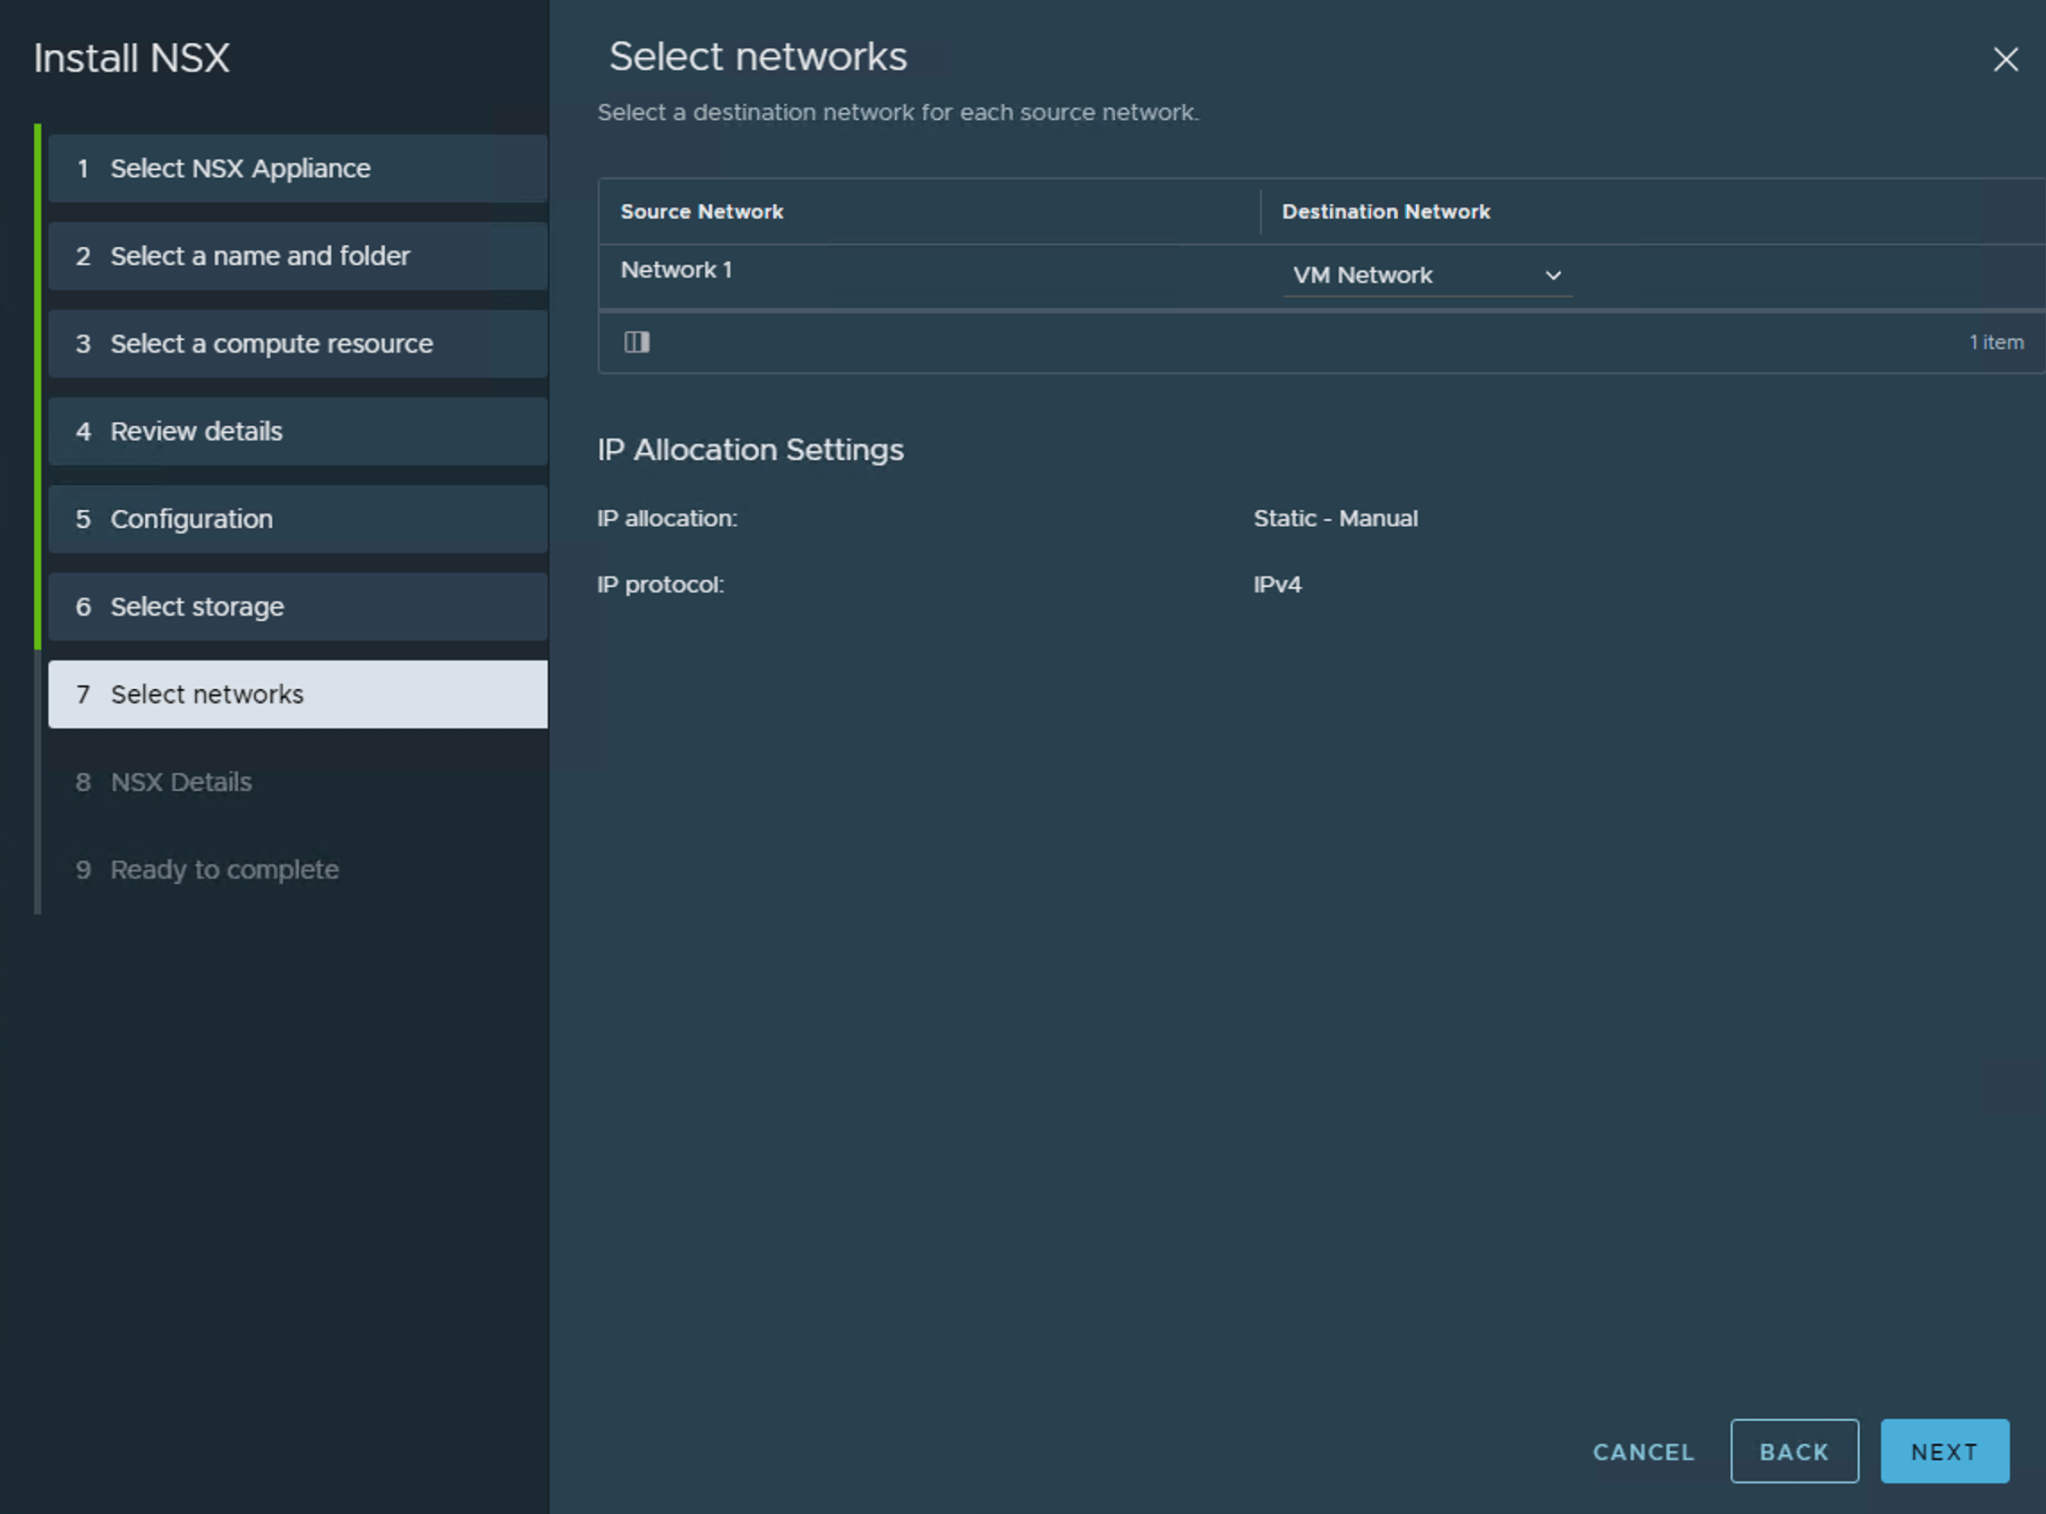Return to step 4 Review details
Screen dimensions: 2046x1514
coord(297,431)
